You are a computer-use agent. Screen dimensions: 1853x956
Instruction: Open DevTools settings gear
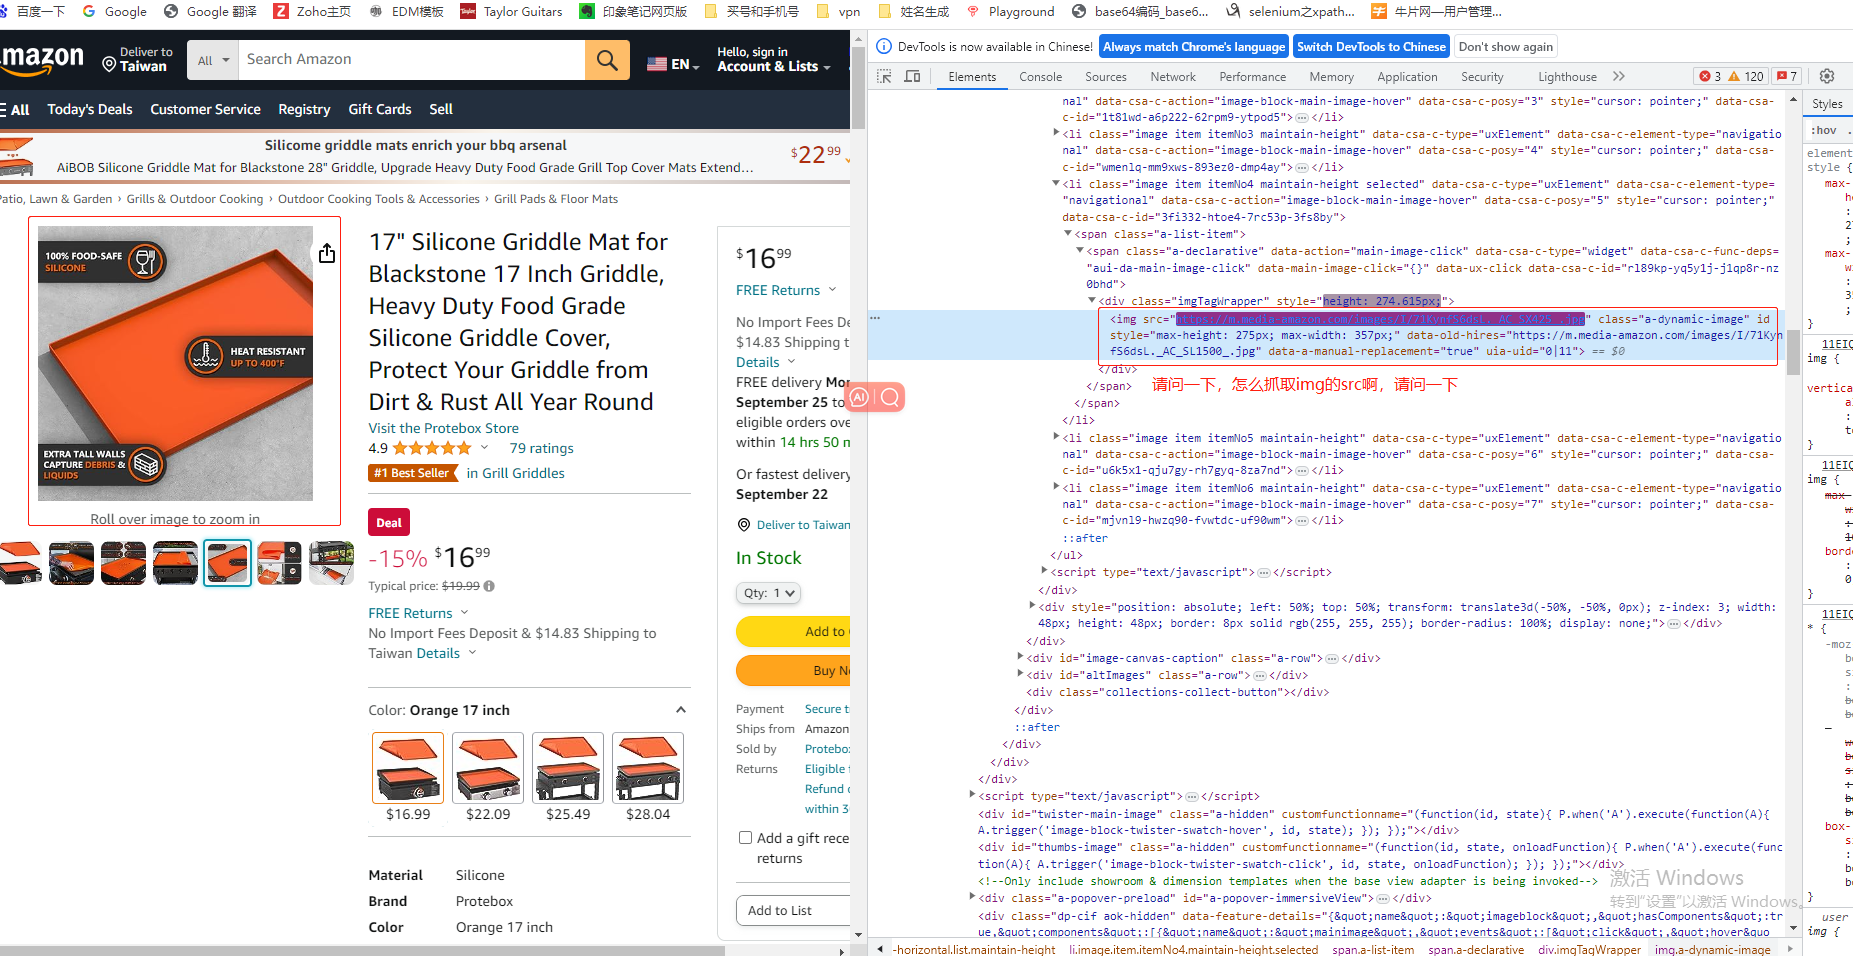click(1827, 76)
